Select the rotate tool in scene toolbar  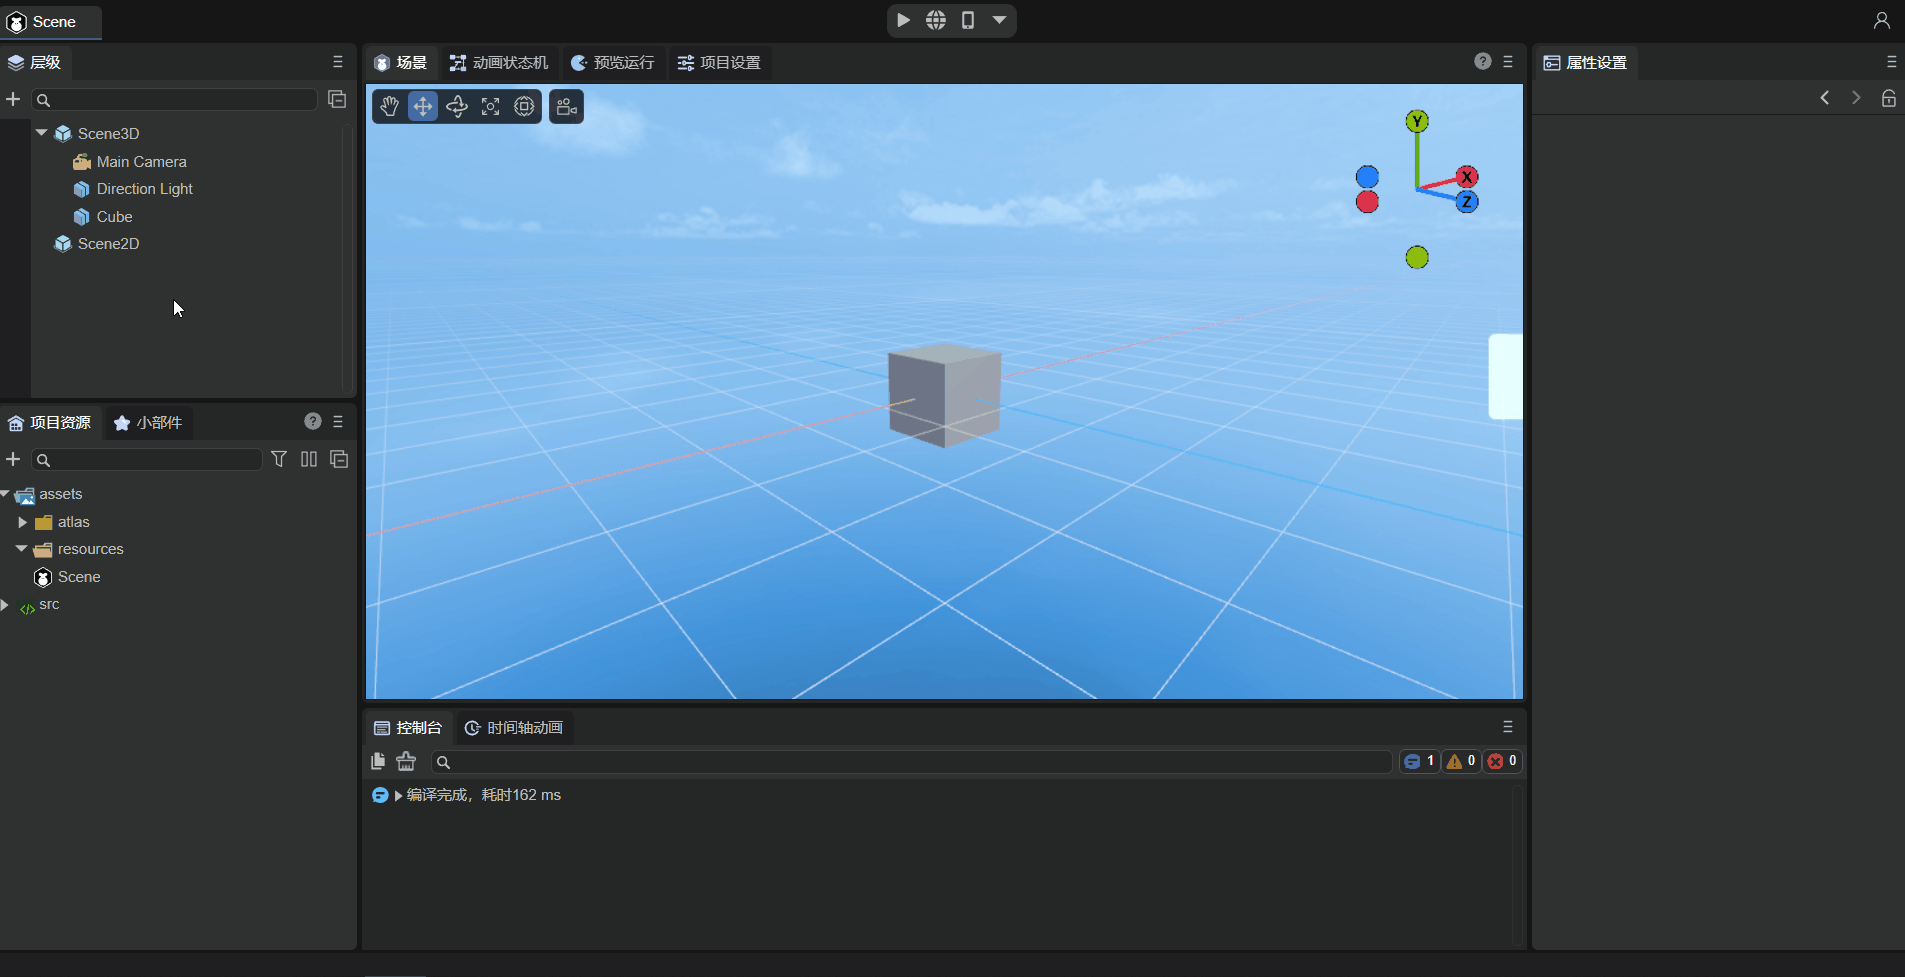pos(457,107)
